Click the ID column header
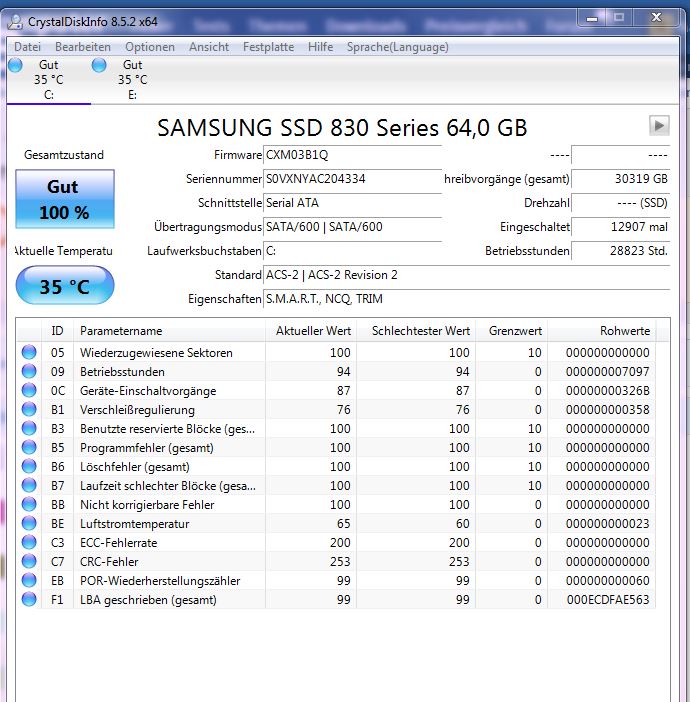The width and height of the screenshot is (690, 702). coord(57,331)
